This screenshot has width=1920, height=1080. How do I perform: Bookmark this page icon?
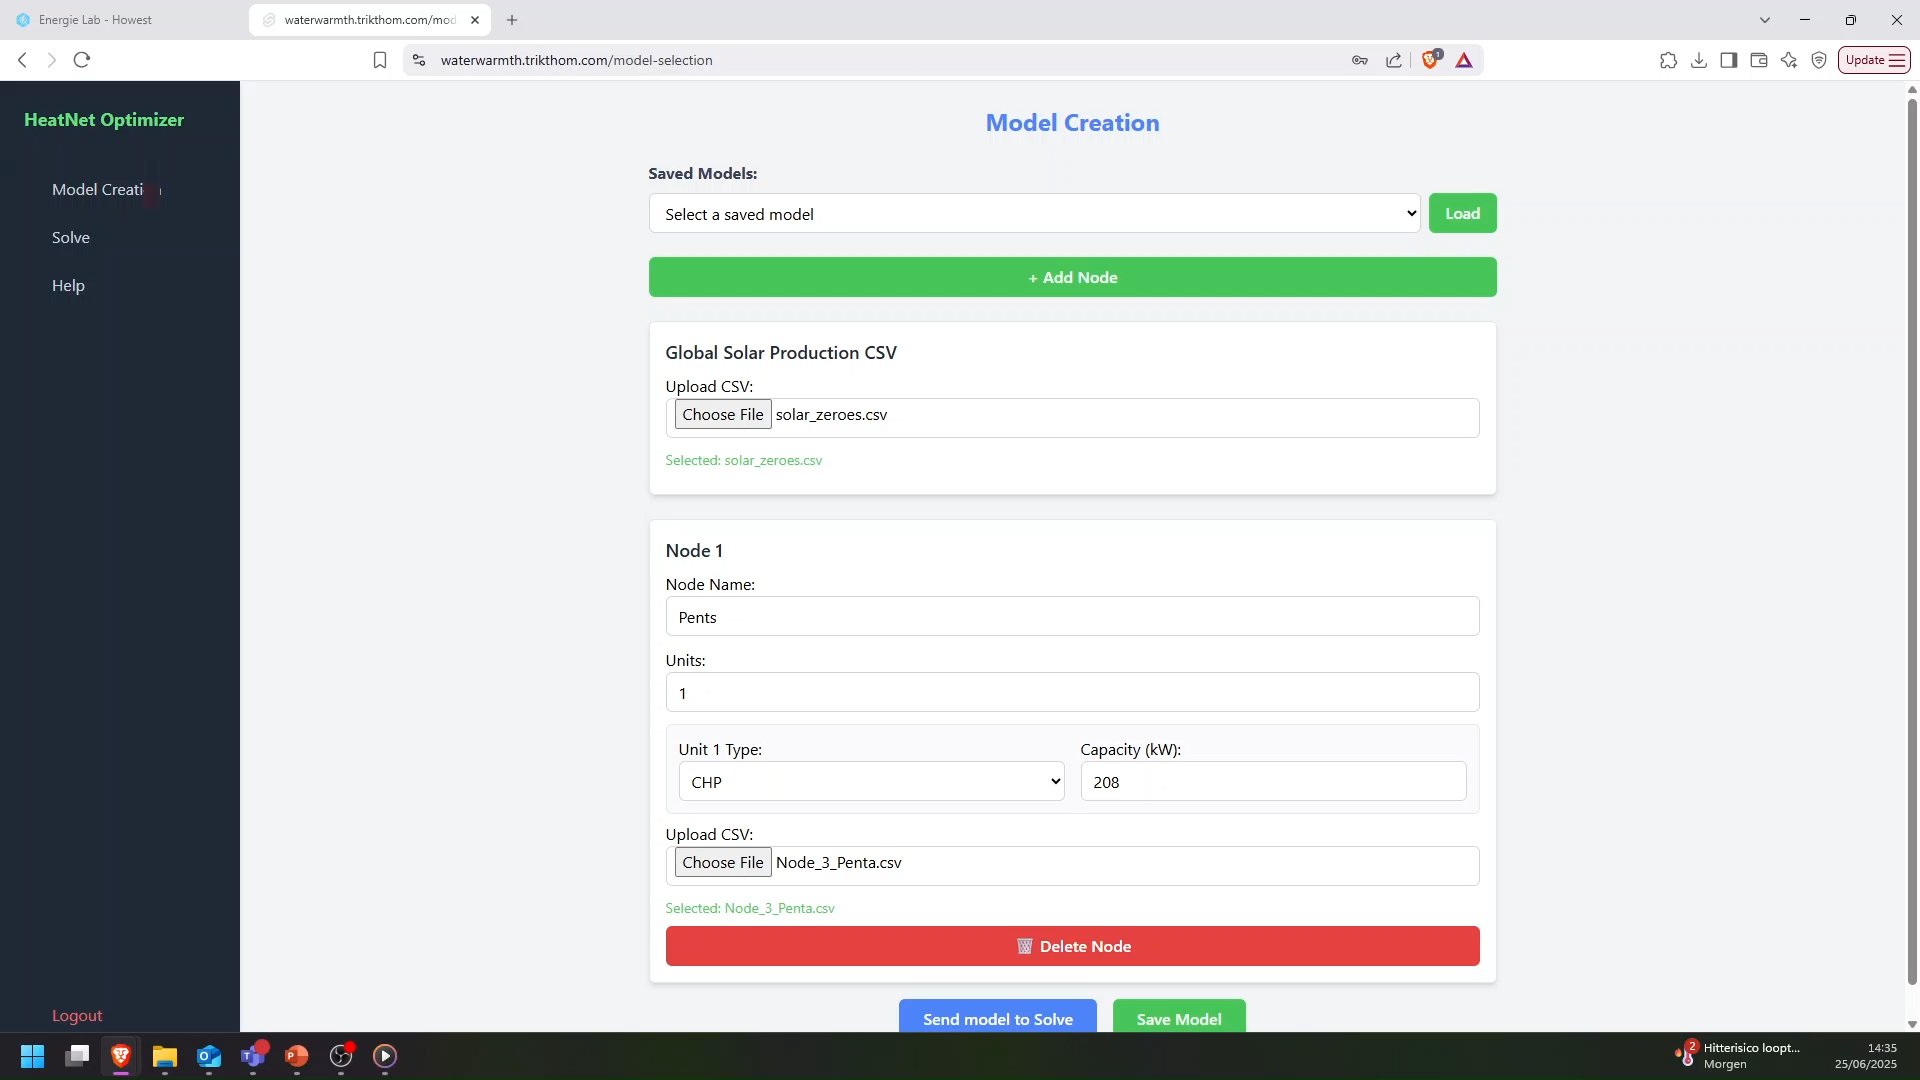pyautogui.click(x=380, y=60)
